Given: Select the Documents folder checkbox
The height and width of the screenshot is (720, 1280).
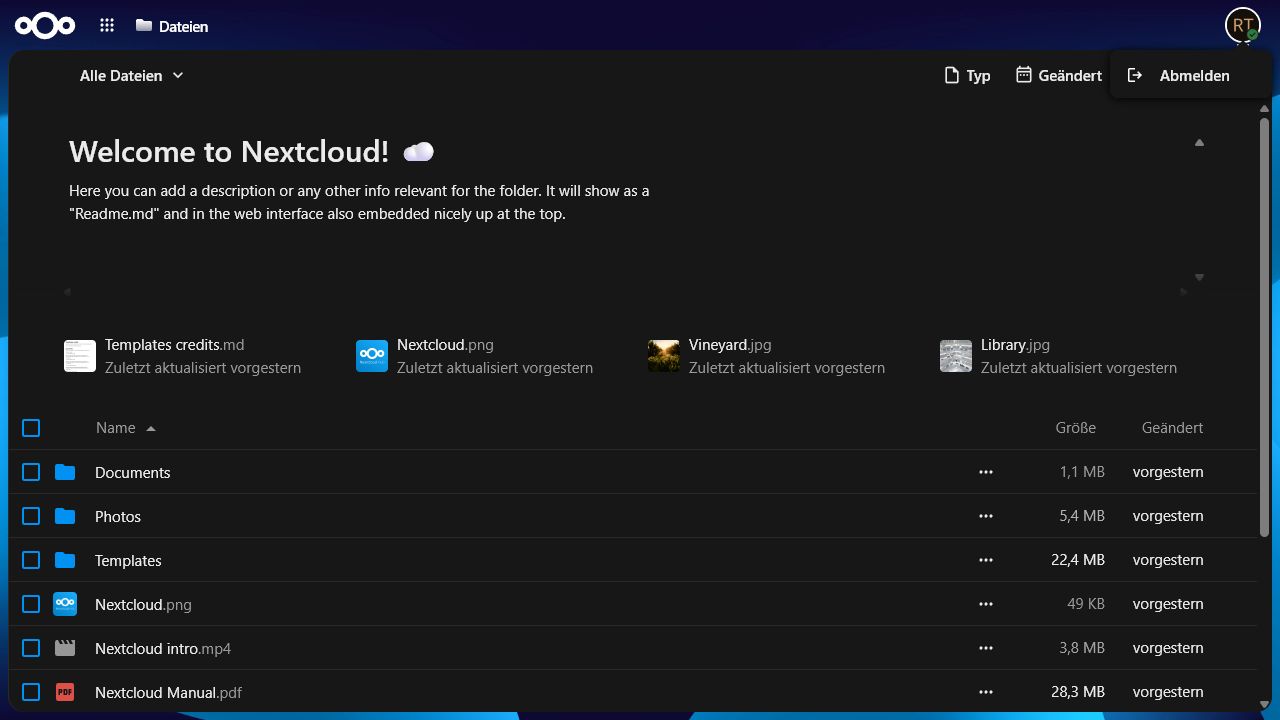Looking at the screenshot, I should point(31,472).
